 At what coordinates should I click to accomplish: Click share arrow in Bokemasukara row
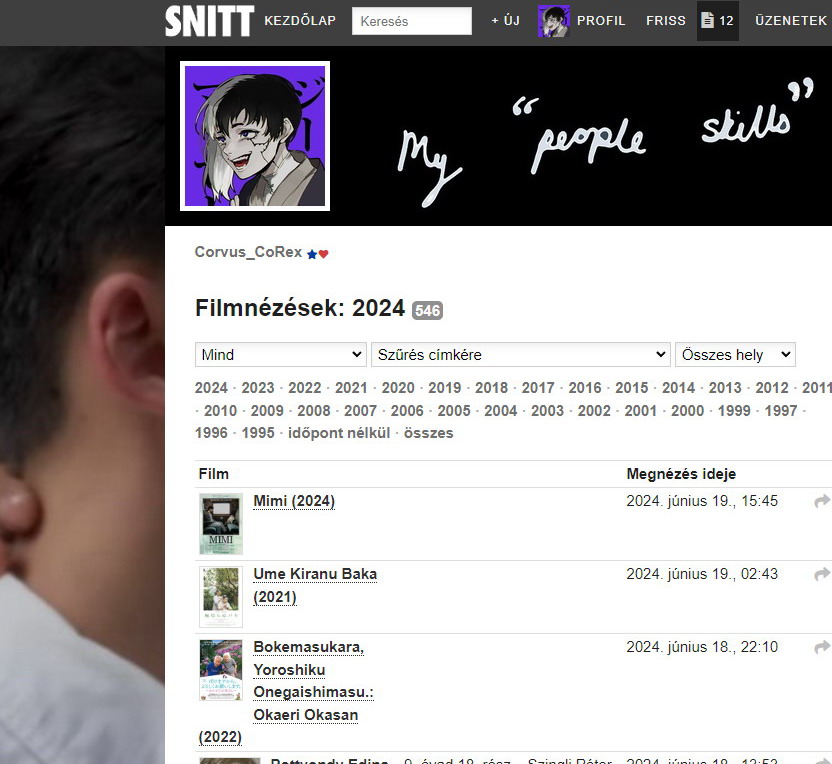[x=822, y=647]
